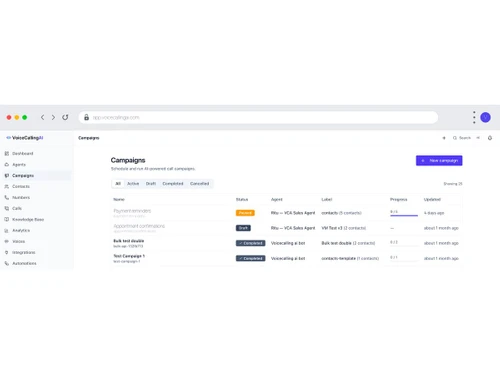This screenshot has height=375, width=500.
Task: Open the Appointment confirmations campaign
Action: tap(139, 226)
